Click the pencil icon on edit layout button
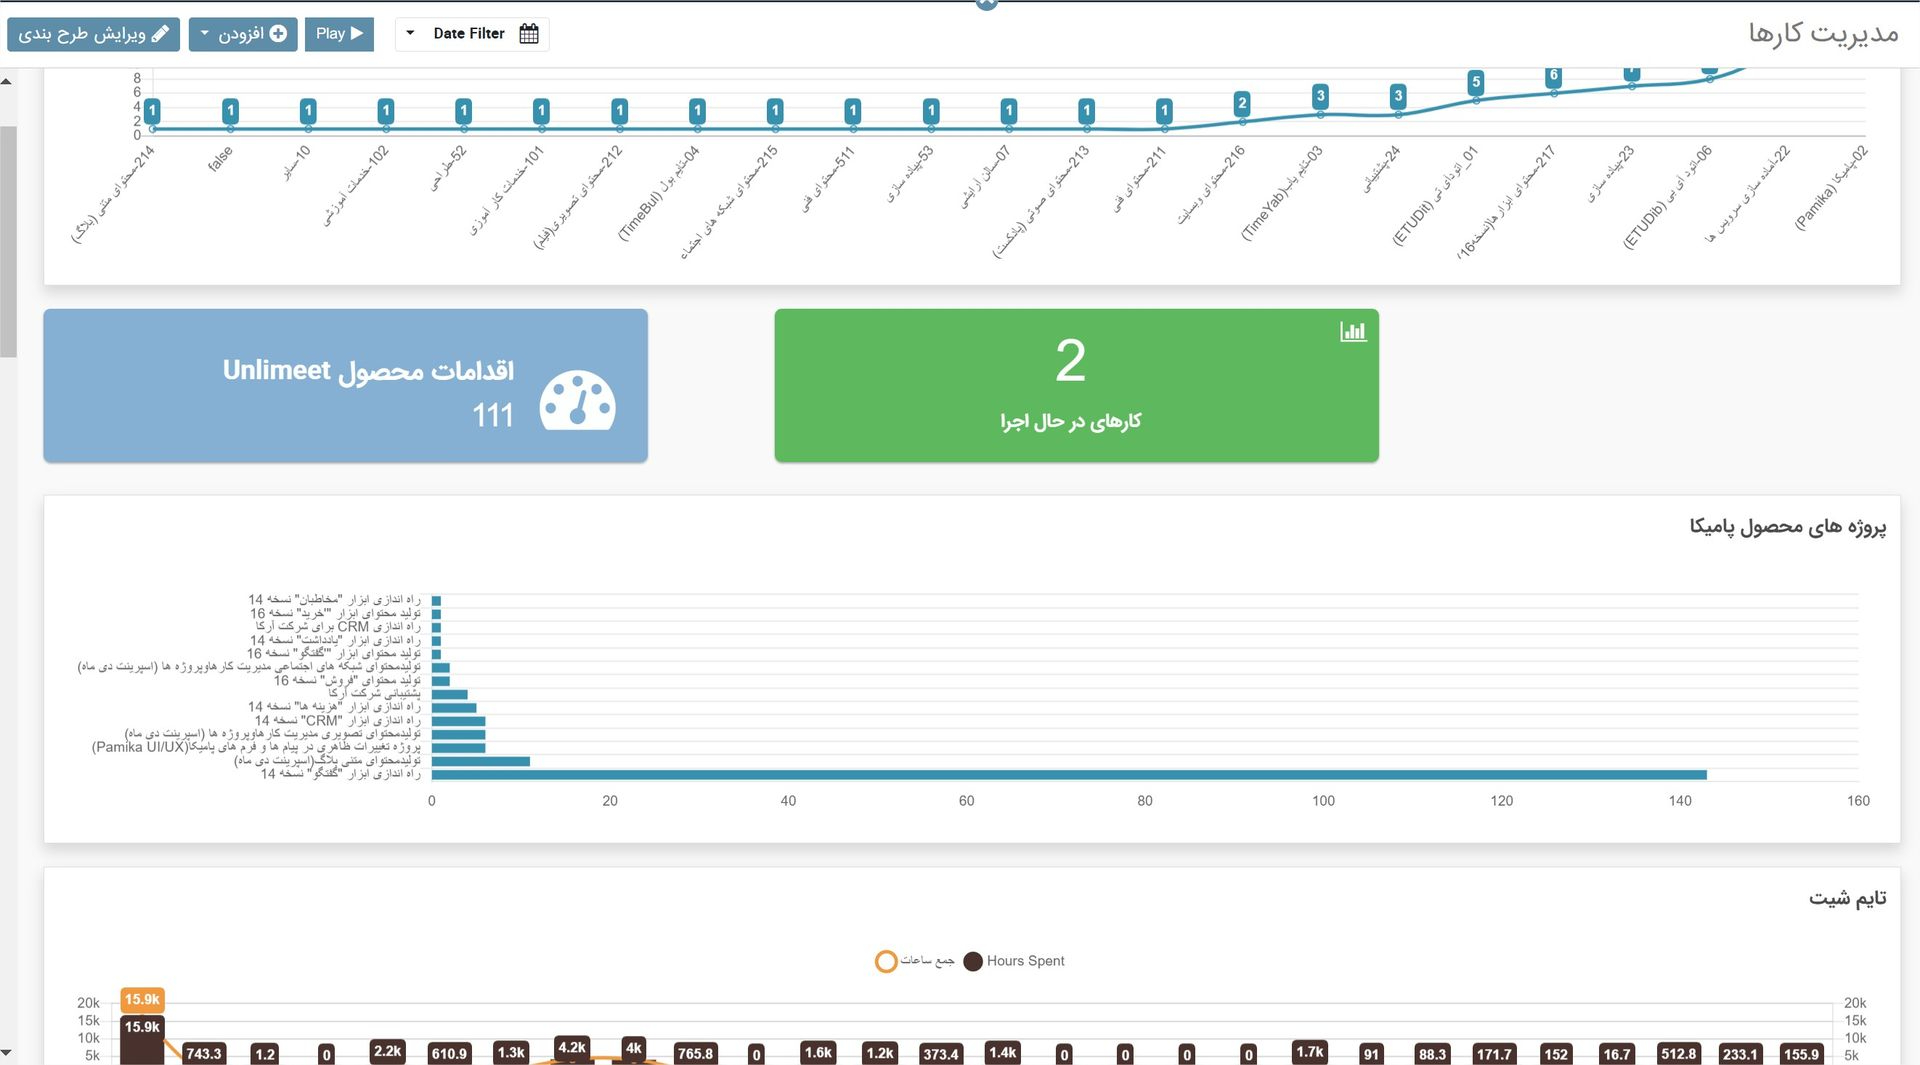 160,34
